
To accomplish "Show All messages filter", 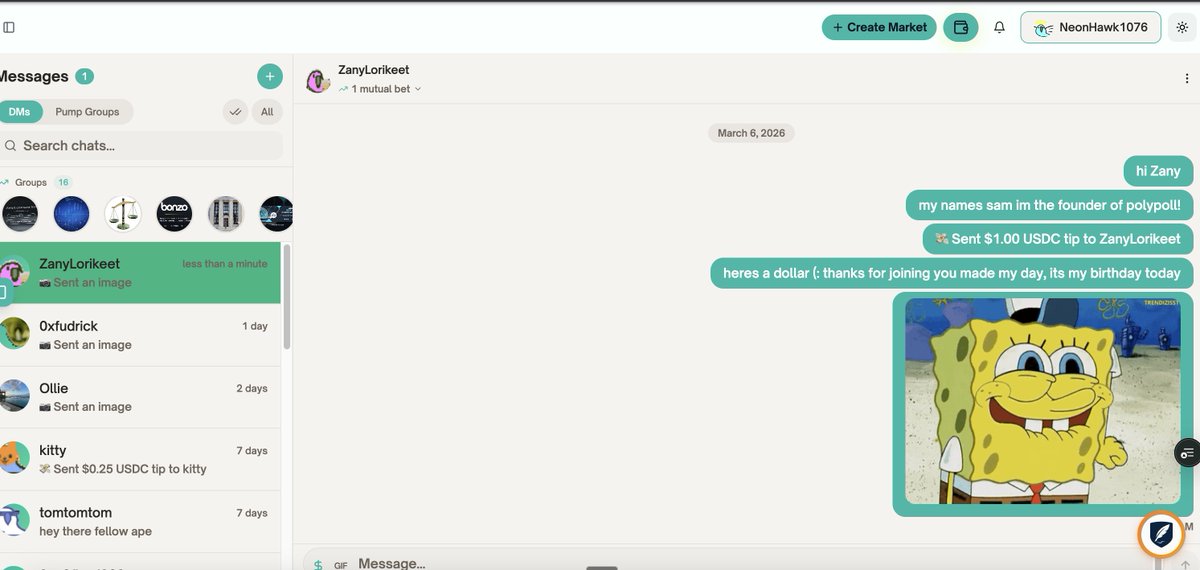I will click(267, 112).
